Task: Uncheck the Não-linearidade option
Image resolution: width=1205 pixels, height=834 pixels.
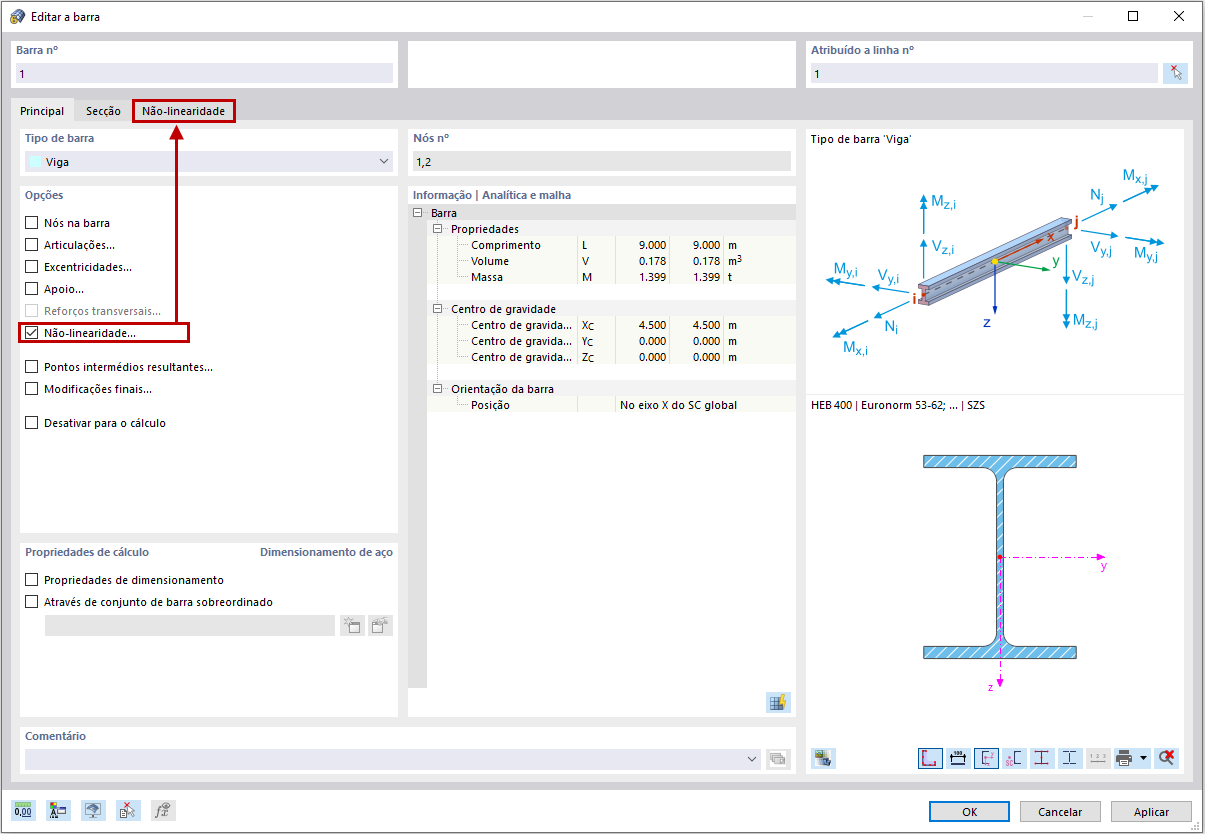Action: tap(32, 333)
